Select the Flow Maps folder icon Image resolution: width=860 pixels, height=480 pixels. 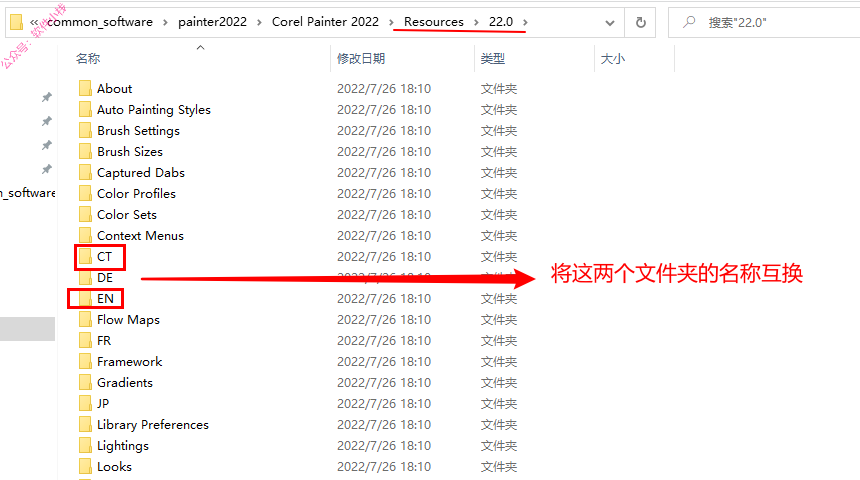click(x=85, y=319)
